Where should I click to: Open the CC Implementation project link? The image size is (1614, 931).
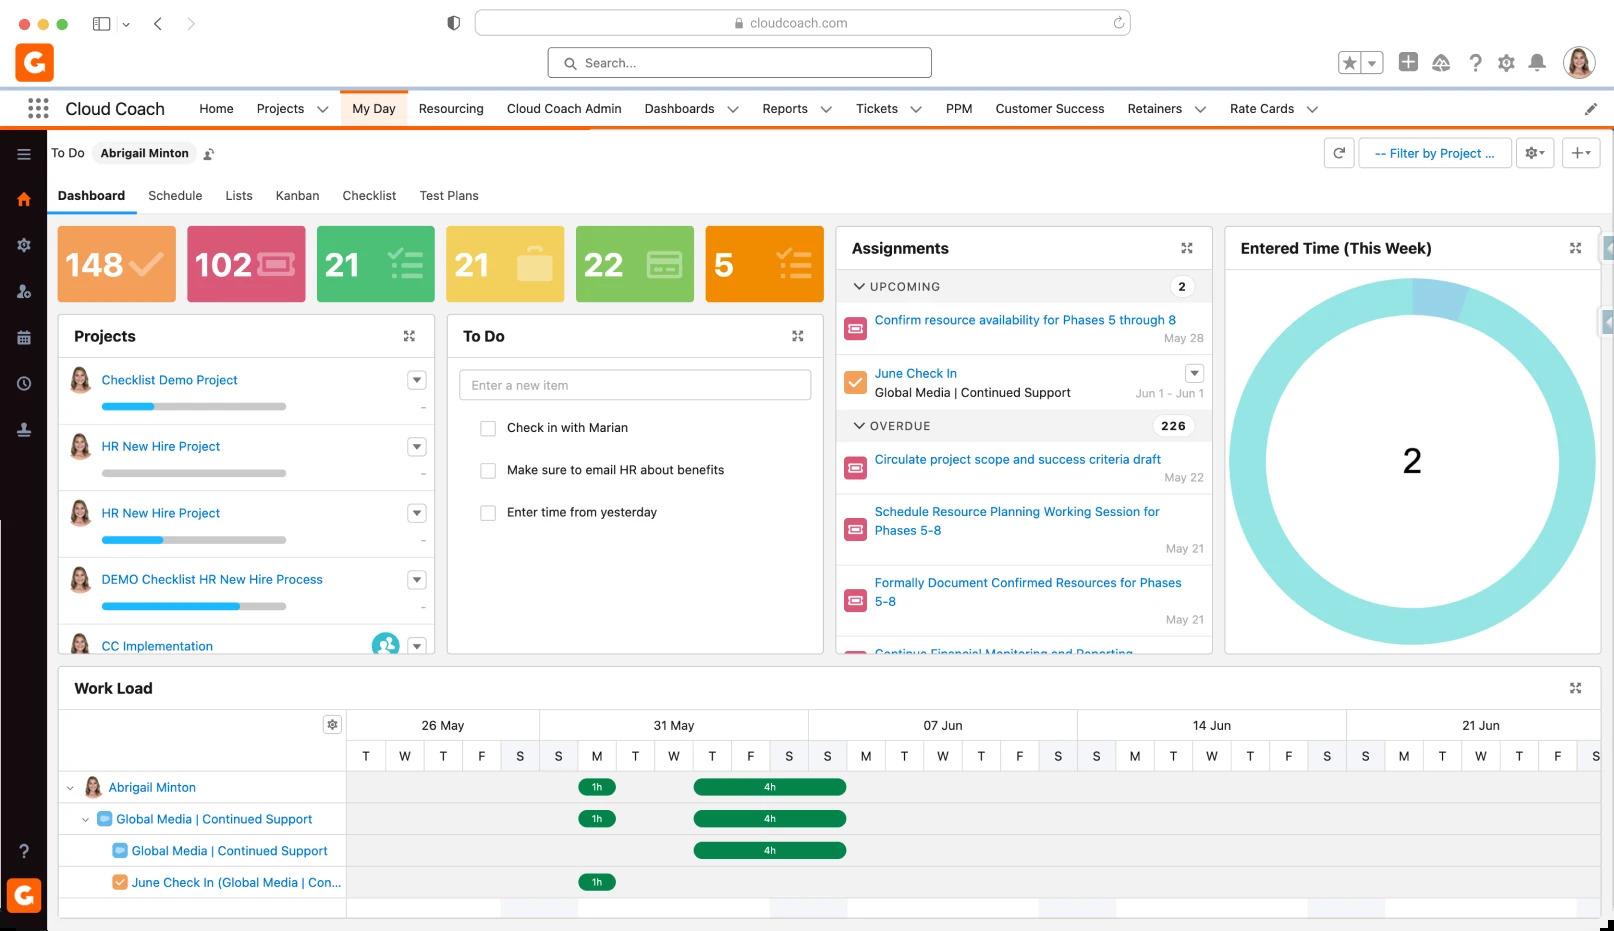157,646
